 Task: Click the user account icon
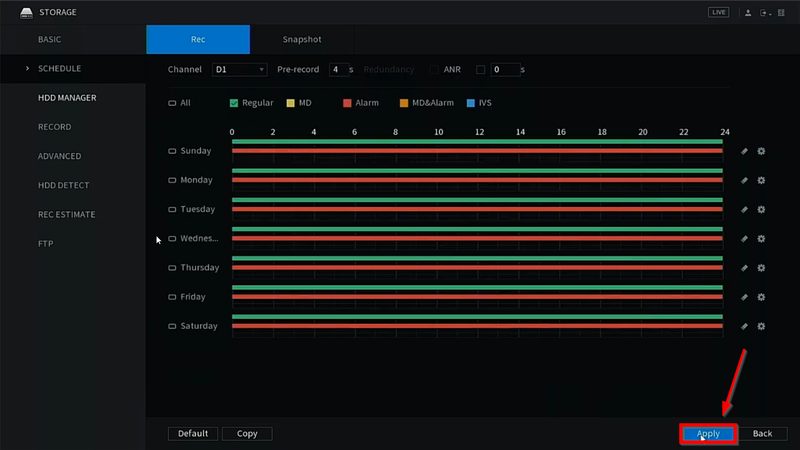(748, 12)
